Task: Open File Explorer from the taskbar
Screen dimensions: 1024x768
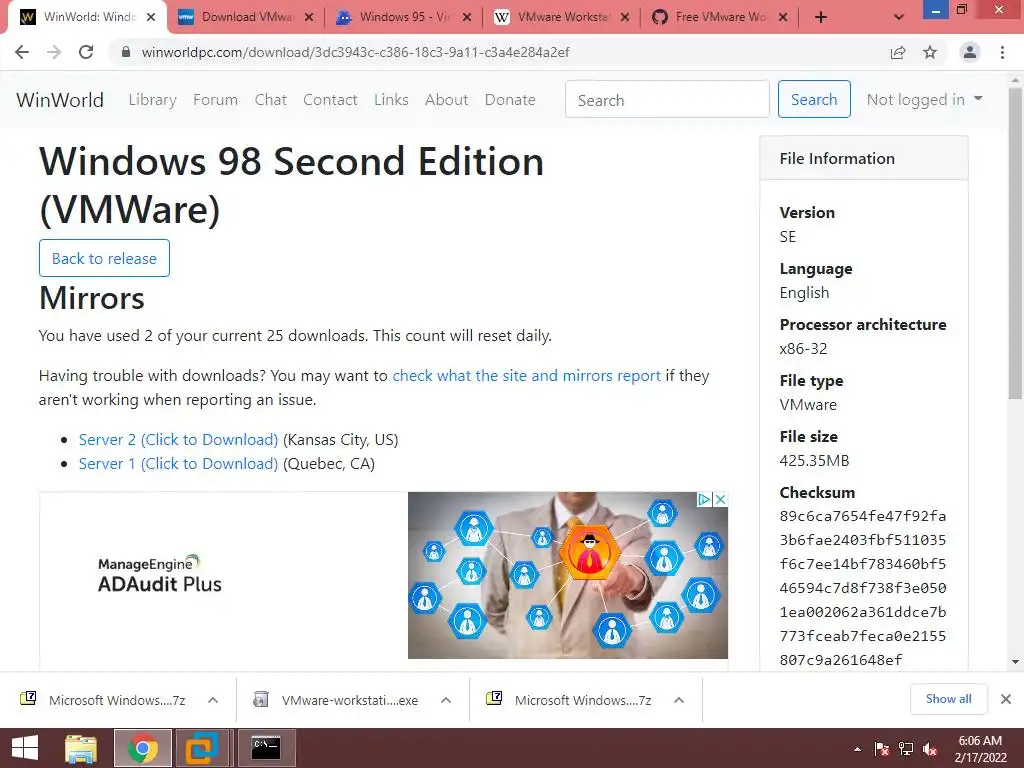Action: (81, 748)
